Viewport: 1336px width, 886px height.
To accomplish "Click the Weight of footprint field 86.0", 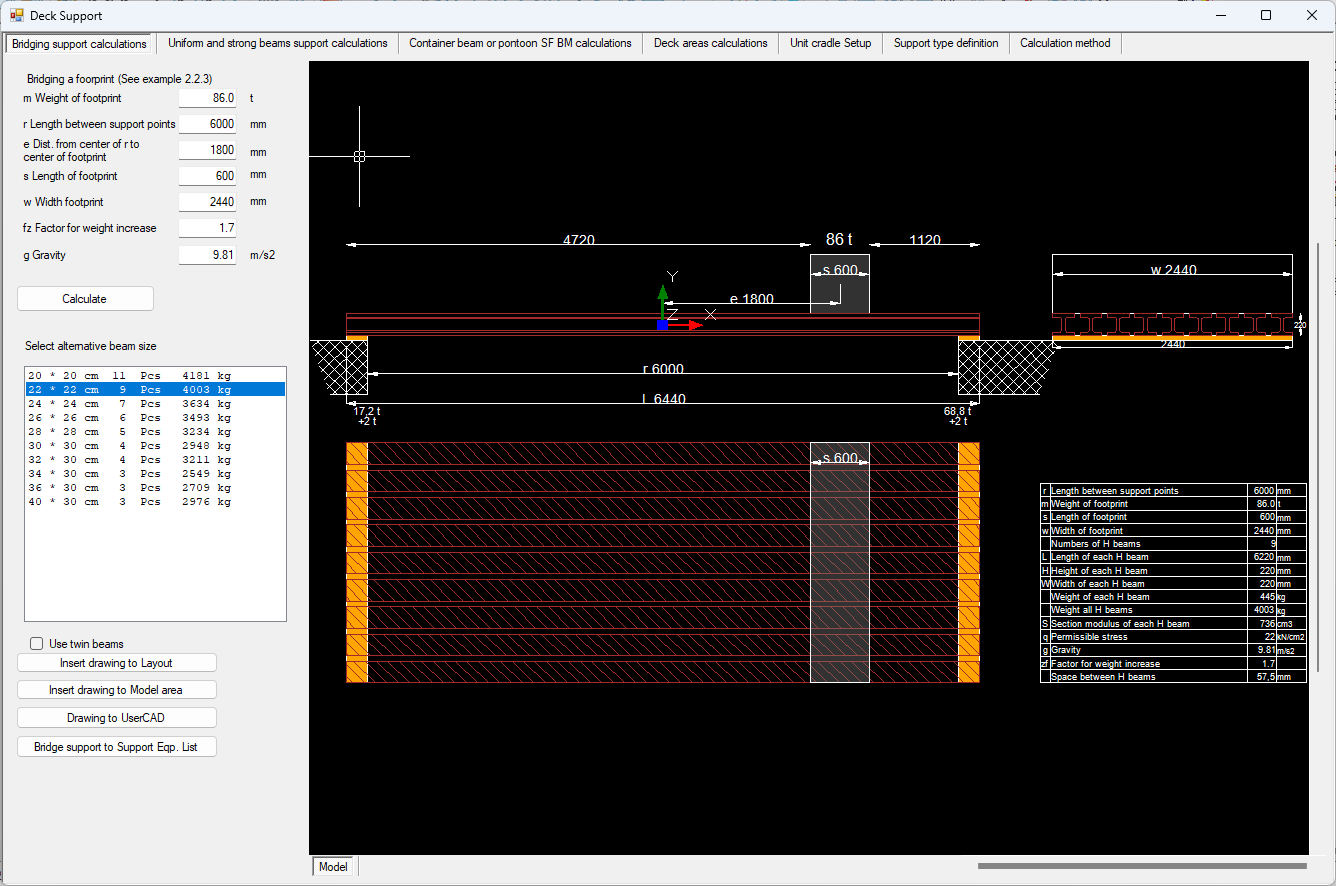I will [208, 98].
